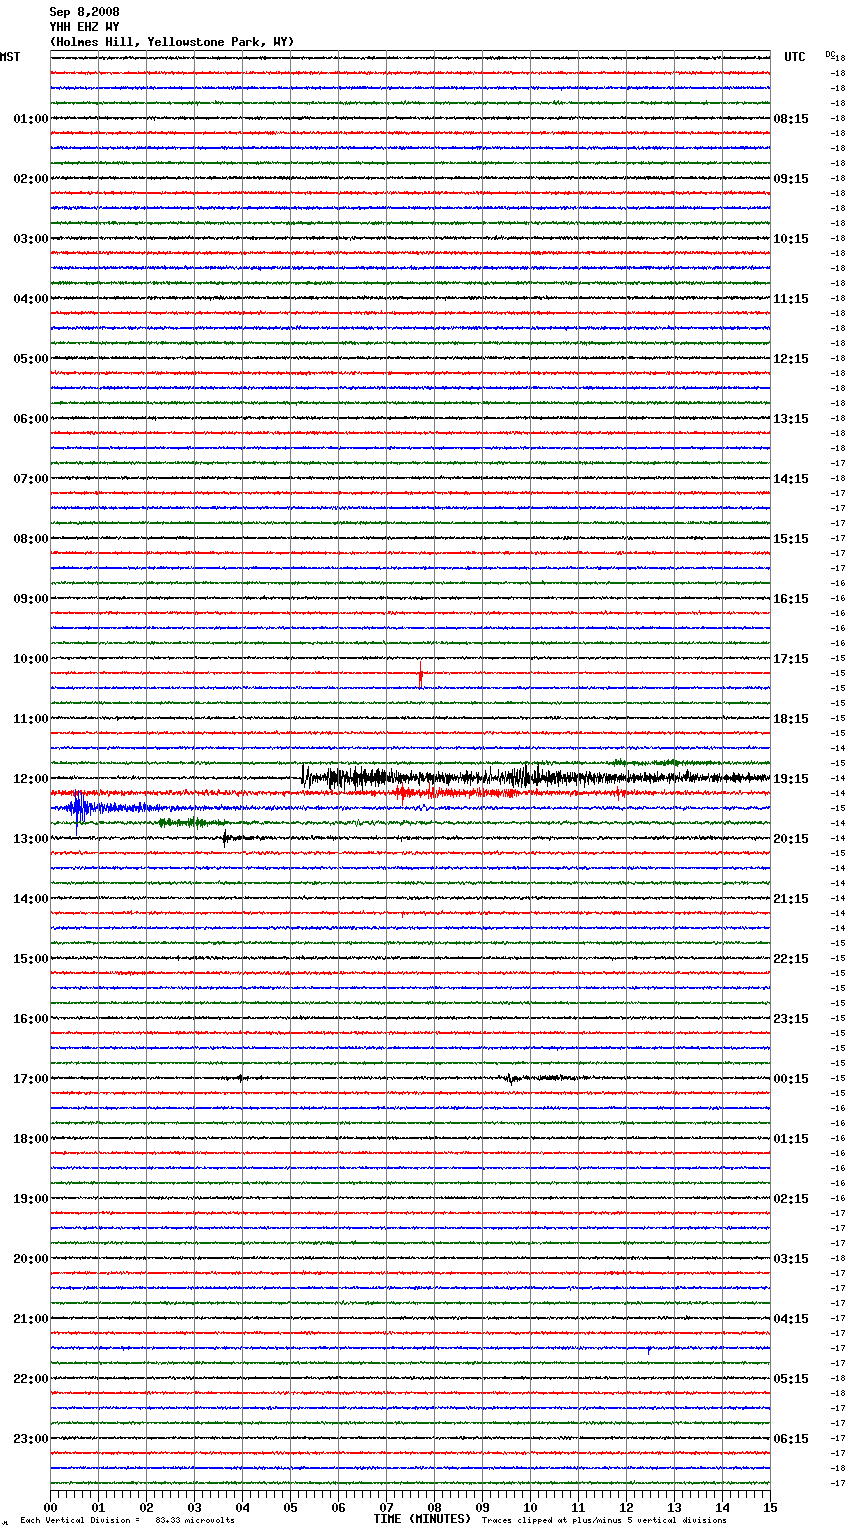Viewport: 850px width, 1534px height.
Task: Click the 06:15 UTC time label
Action: pos(791,1439)
